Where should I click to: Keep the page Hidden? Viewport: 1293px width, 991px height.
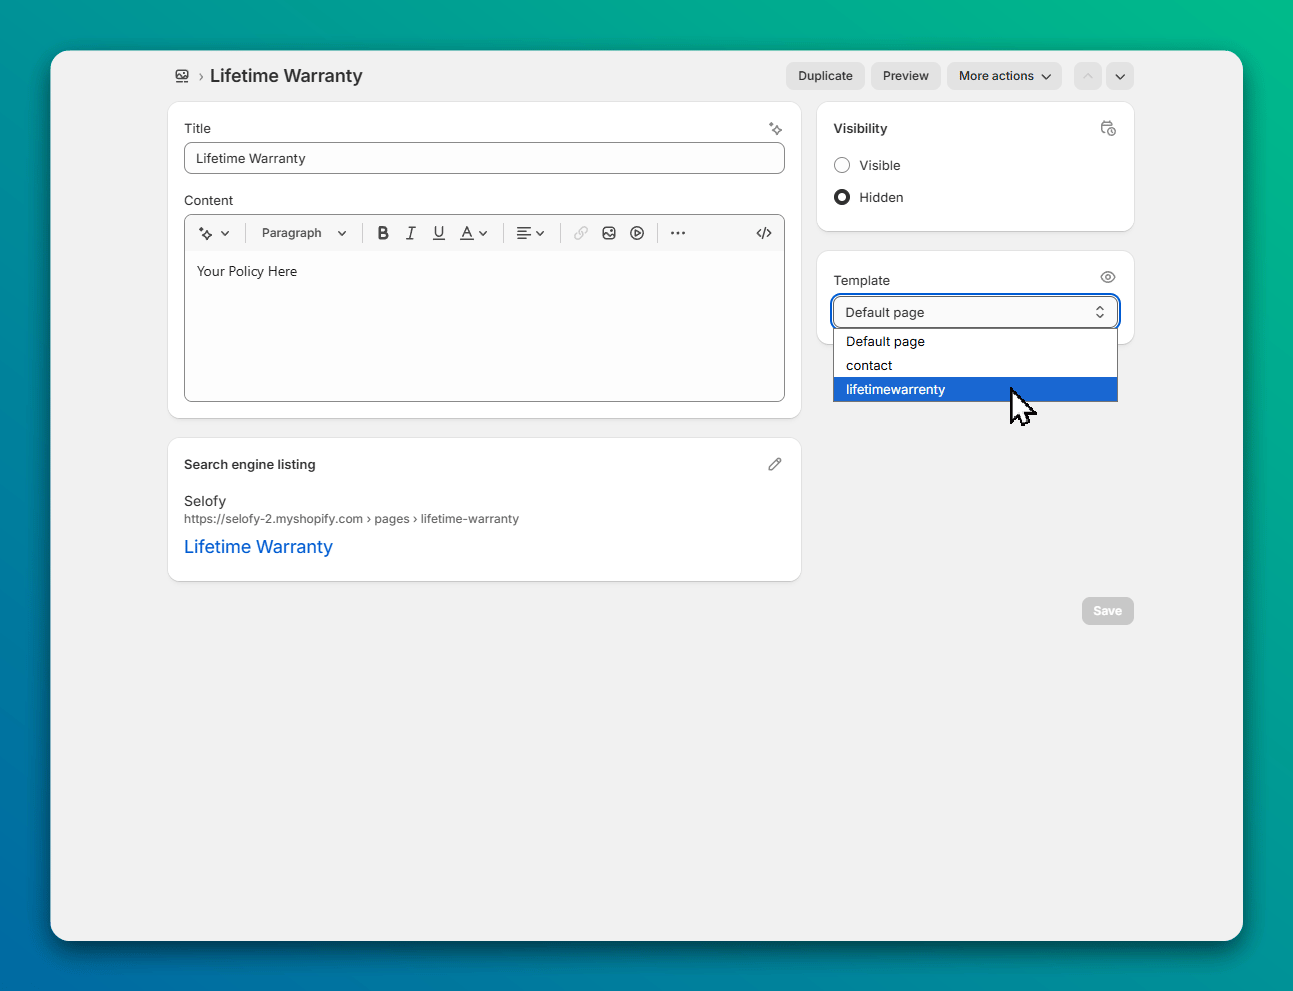click(x=842, y=197)
